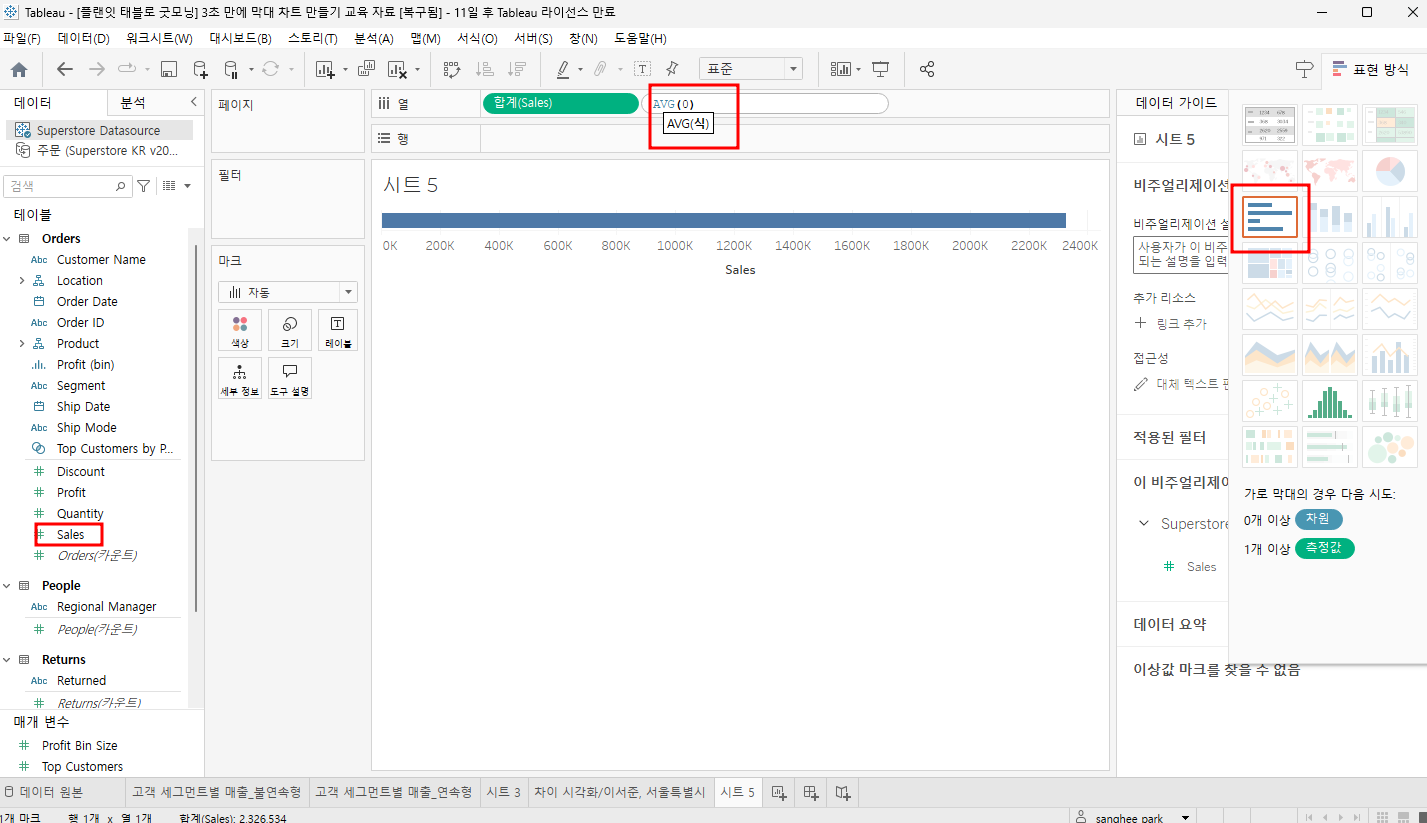Open the marks type Automatic dropdown
The height and width of the screenshot is (823, 1427).
(288, 292)
